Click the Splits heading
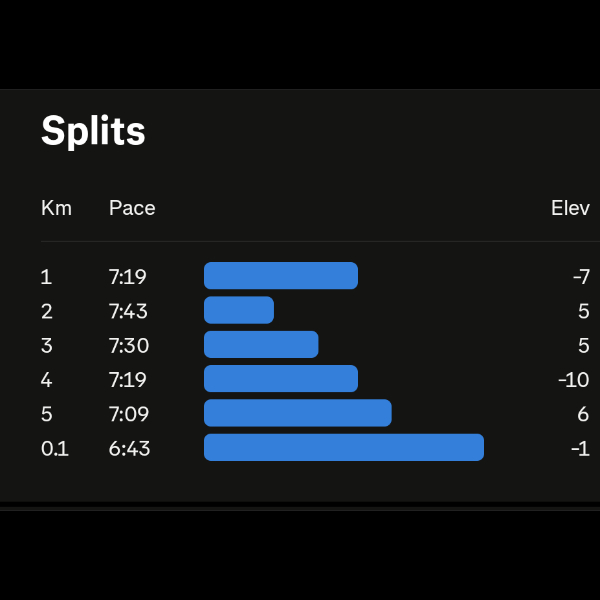600x600 pixels. [x=93, y=131]
